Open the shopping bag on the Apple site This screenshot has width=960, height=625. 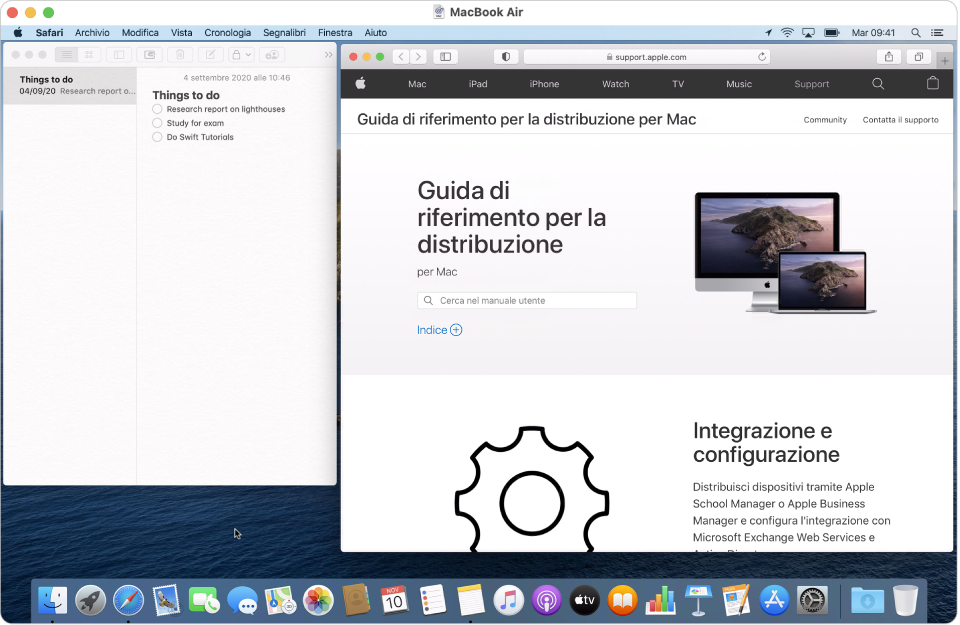coord(932,83)
